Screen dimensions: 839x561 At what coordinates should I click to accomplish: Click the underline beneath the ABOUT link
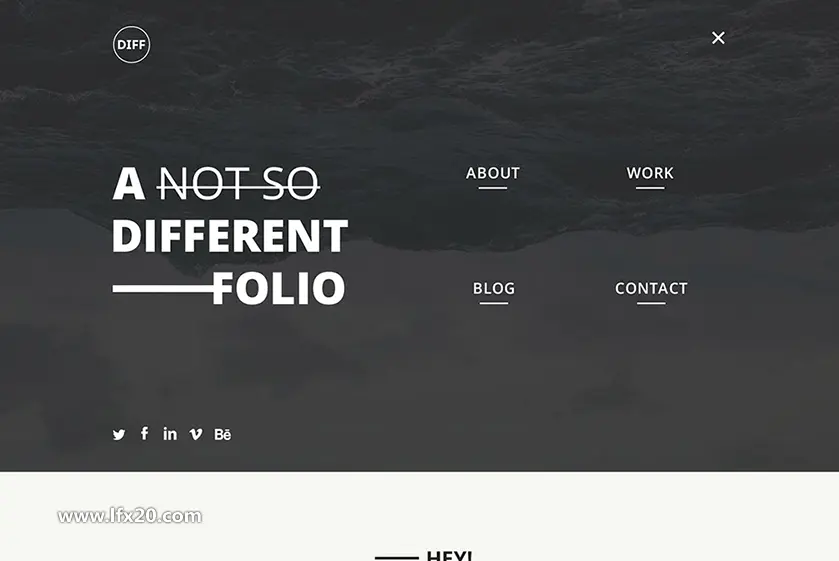tap(493, 188)
